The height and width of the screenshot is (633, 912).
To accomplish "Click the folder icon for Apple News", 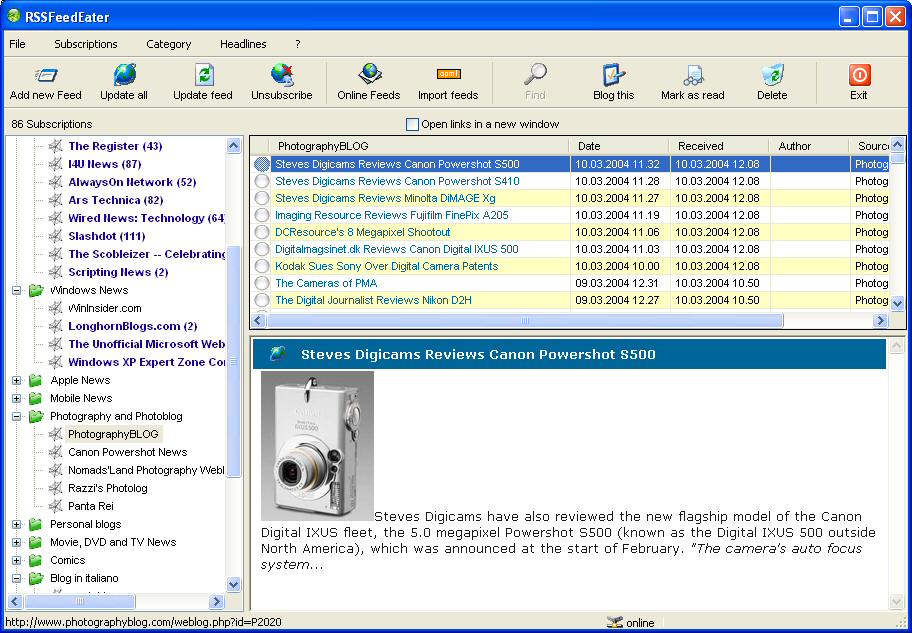I will pyautogui.click(x=36, y=380).
